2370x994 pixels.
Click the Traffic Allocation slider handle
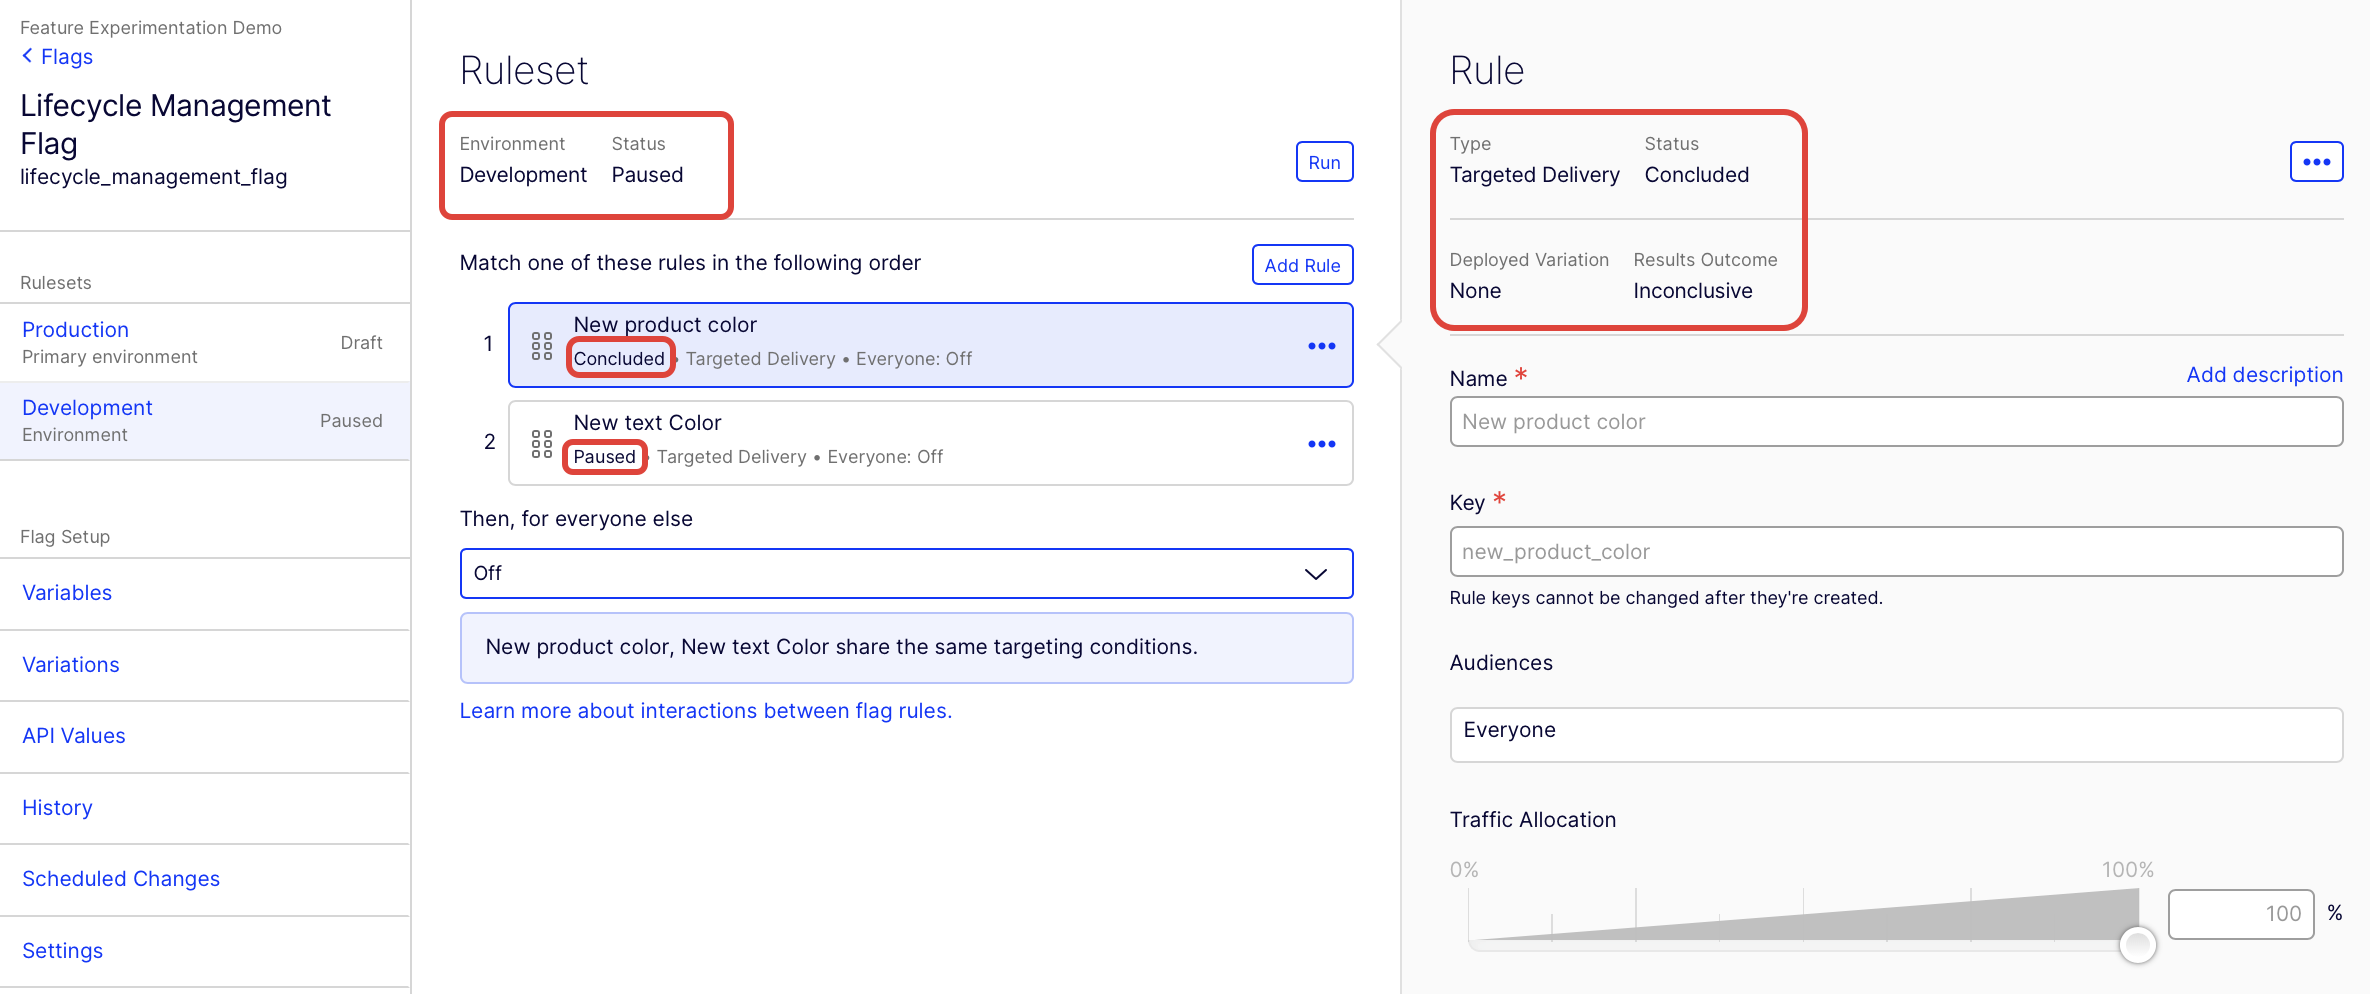[x=2137, y=944]
